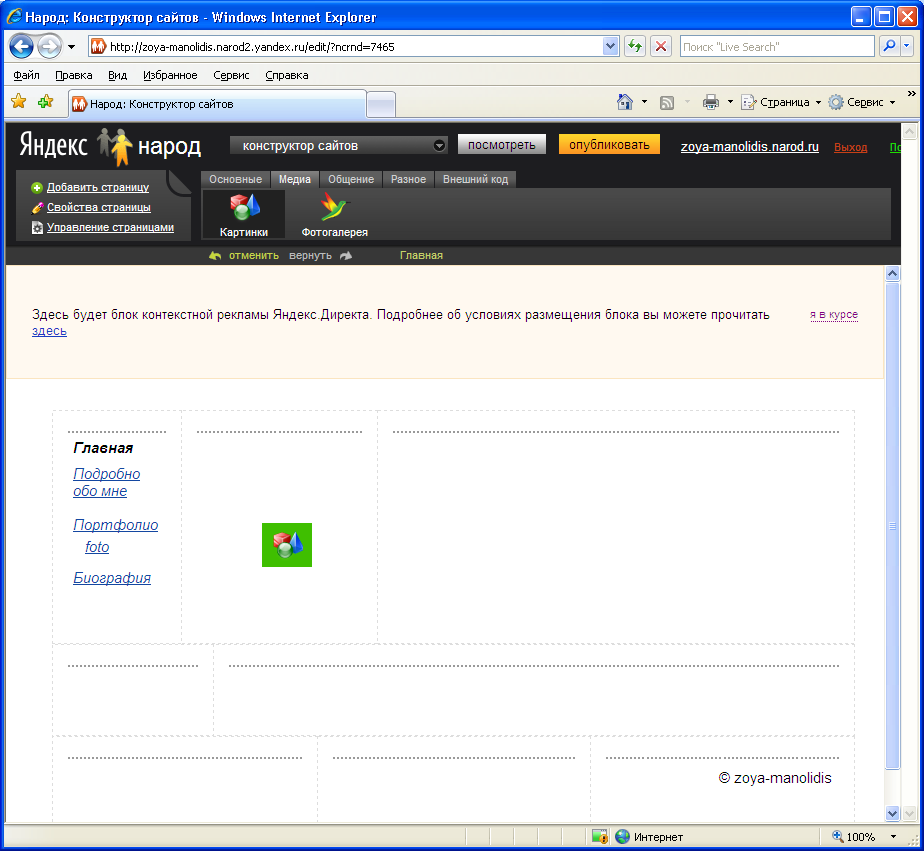Open the zoya-manolidis.narod.ru link
This screenshot has height=851, width=924.
click(750, 147)
